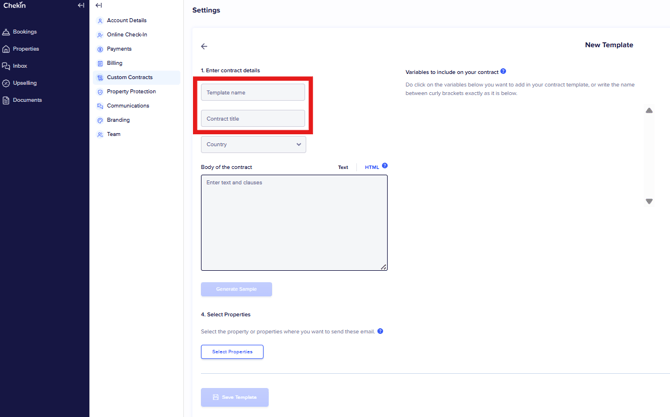Viewport: 670px width, 417px height.
Task: Open the Documents section icon
Action: click(x=6, y=100)
